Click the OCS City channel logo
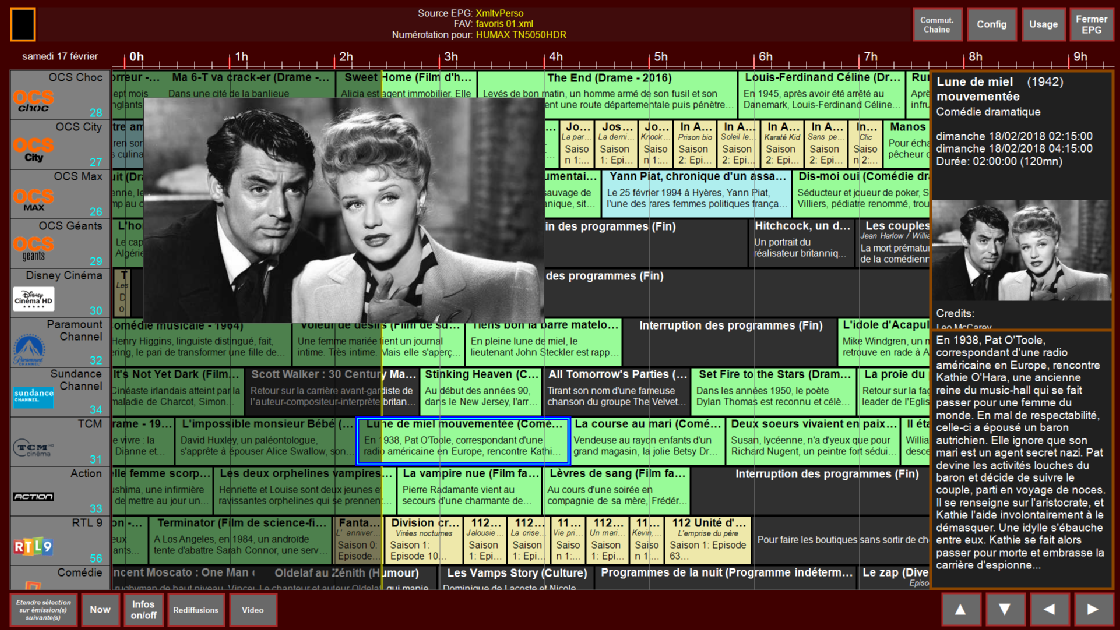 click(33, 149)
